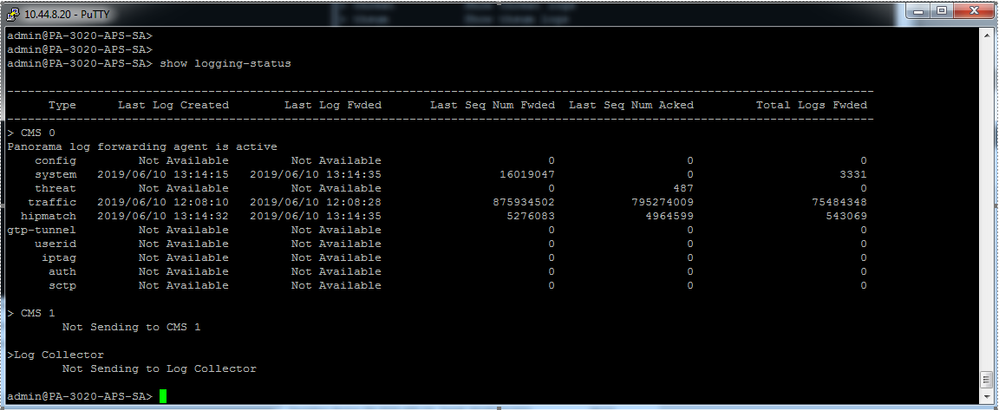Click the green cursor at the prompt
The width and height of the screenshot is (999, 410).
coord(163,396)
